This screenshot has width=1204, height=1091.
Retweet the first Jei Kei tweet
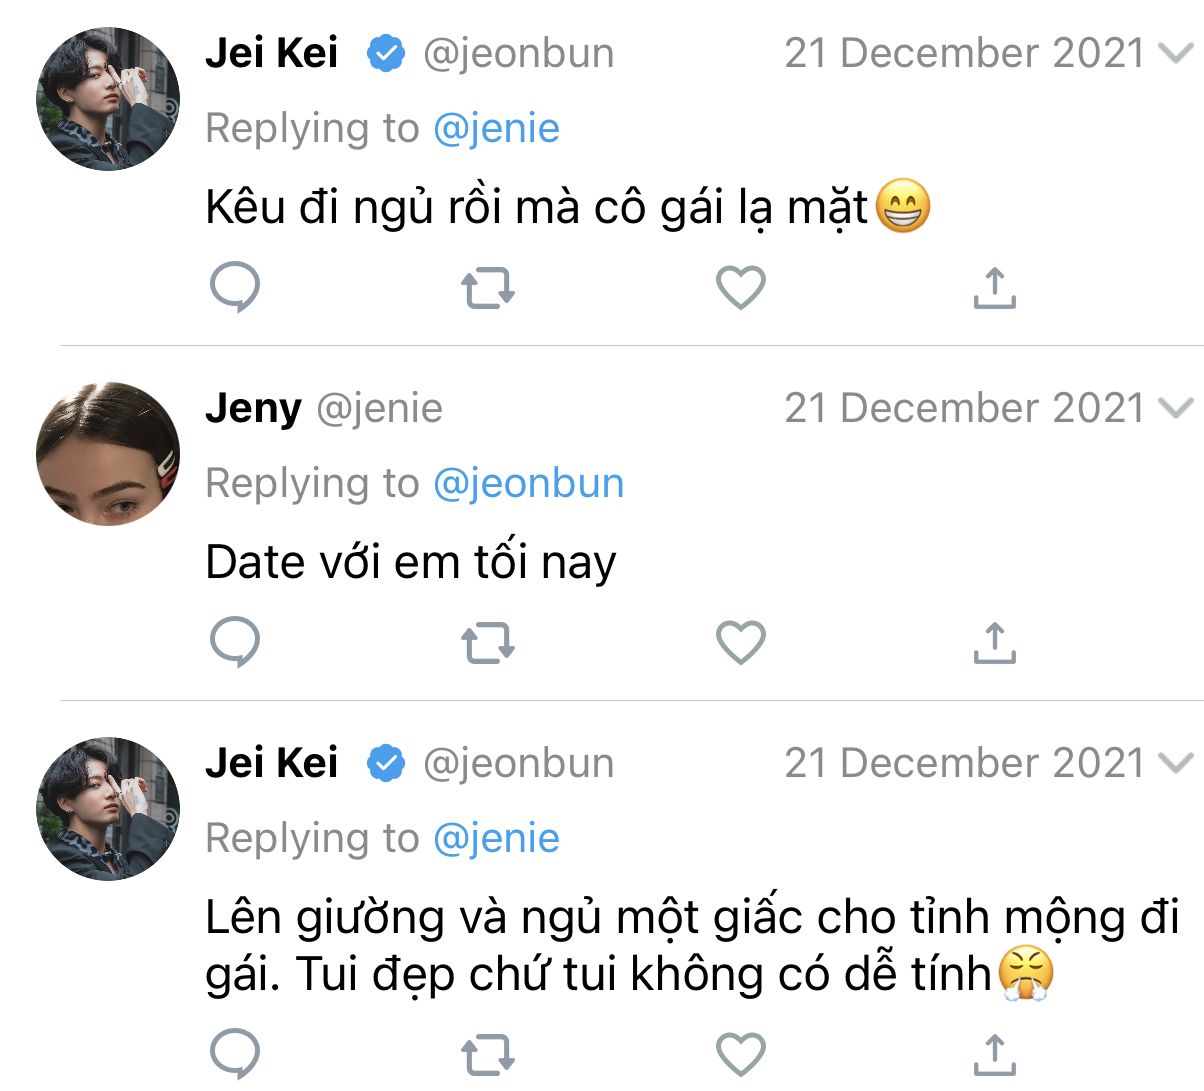[x=488, y=288]
